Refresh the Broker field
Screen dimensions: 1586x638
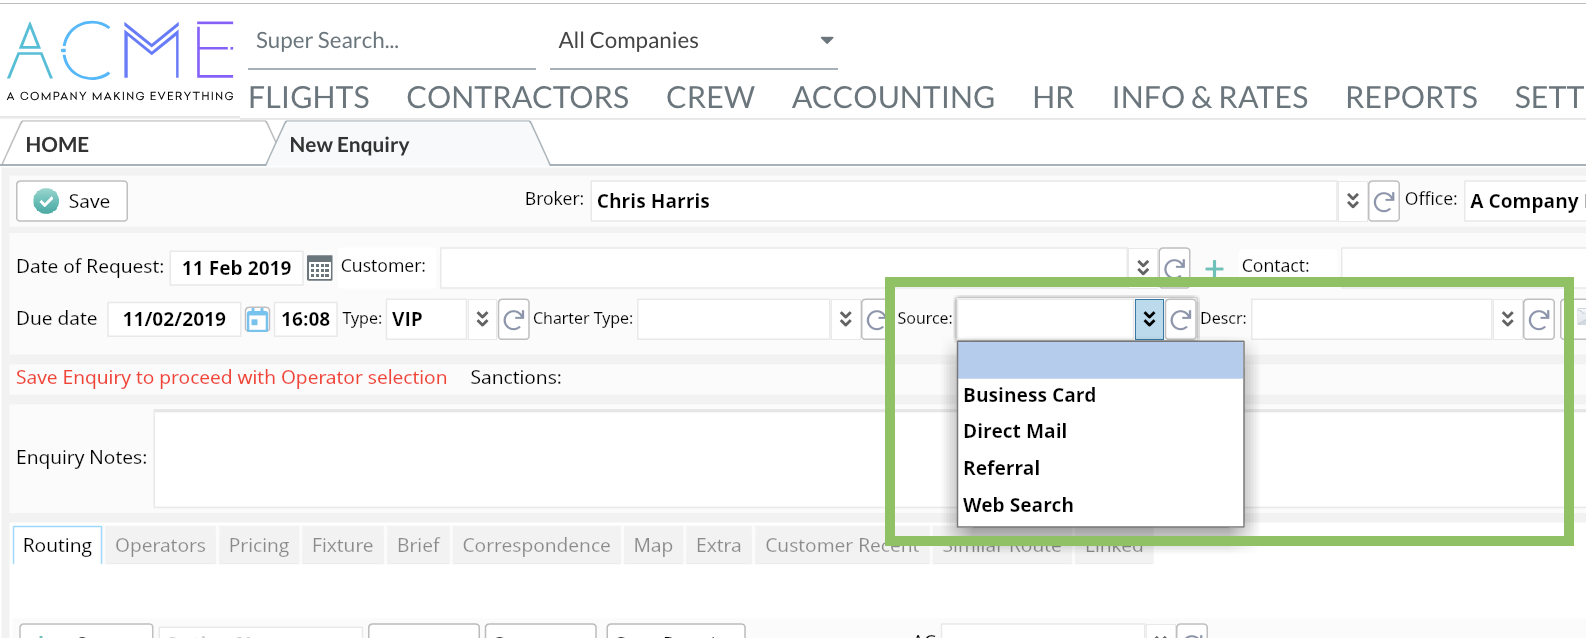[1383, 201]
